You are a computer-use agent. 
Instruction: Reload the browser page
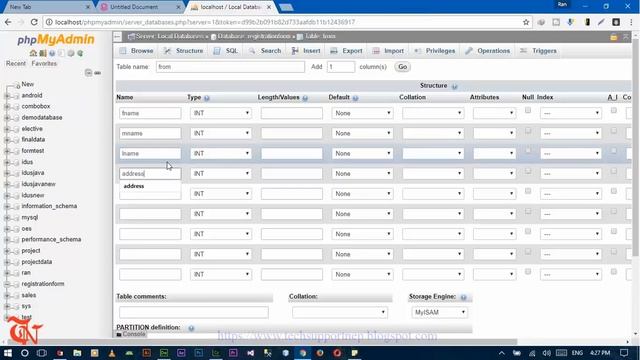(x=34, y=22)
